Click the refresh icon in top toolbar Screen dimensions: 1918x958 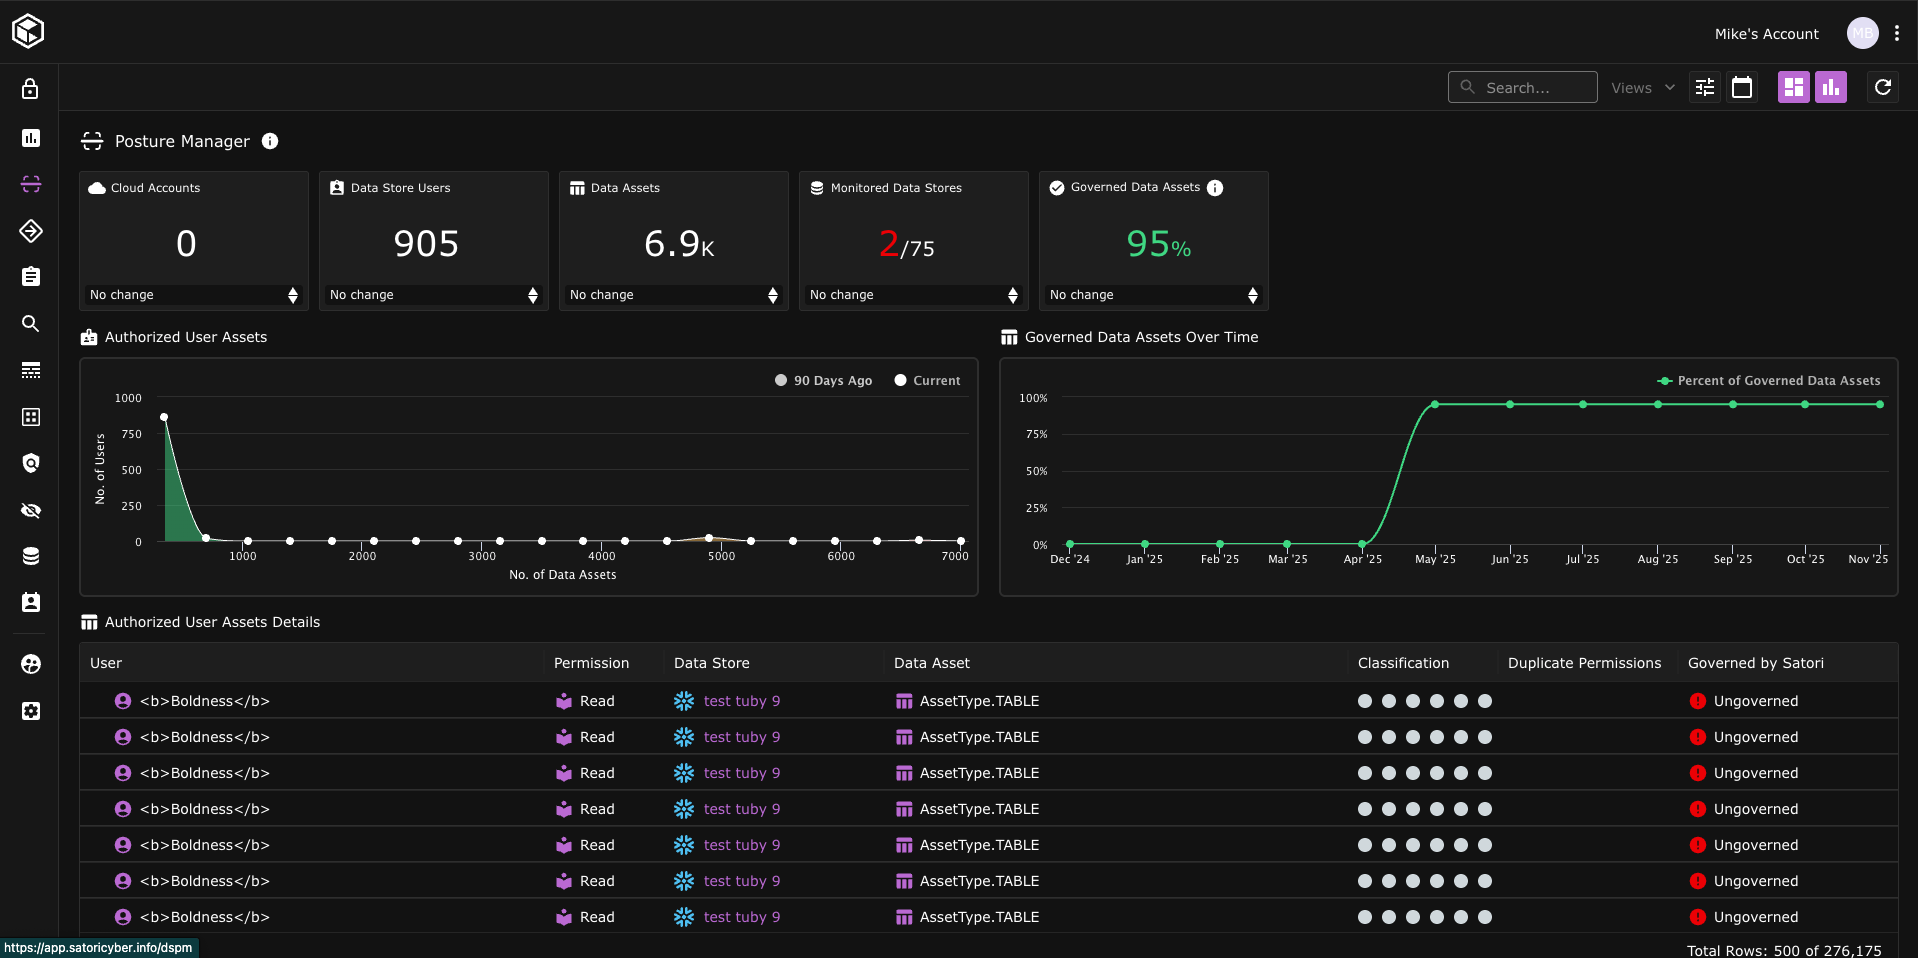click(1882, 88)
